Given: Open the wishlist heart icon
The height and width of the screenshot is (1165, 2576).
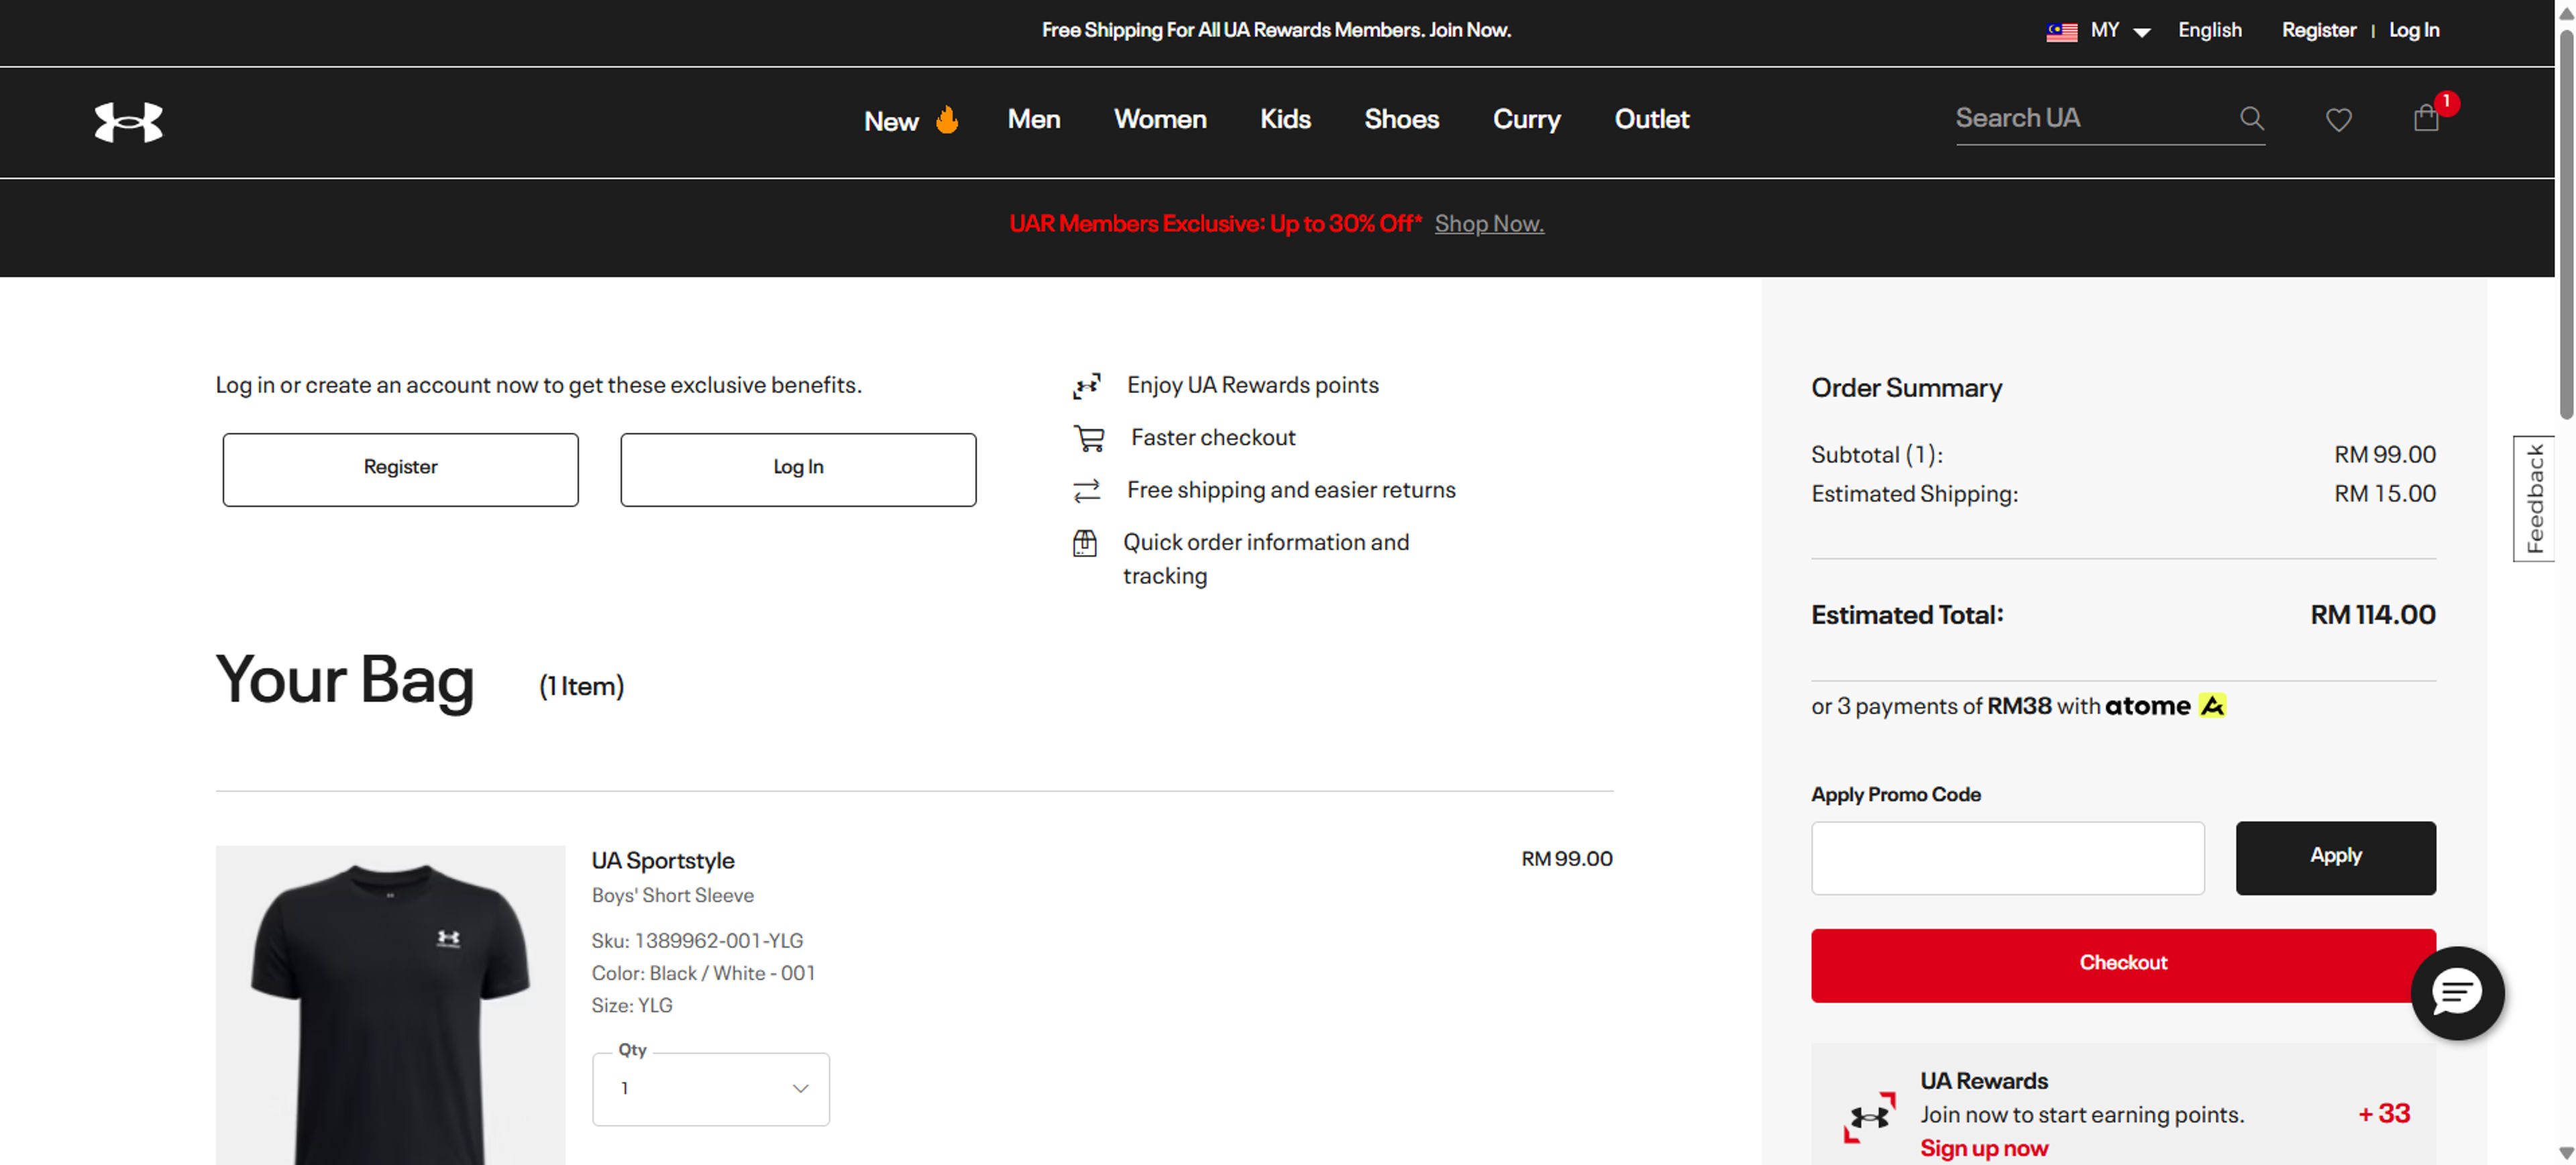Looking at the screenshot, I should (2338, 120).
